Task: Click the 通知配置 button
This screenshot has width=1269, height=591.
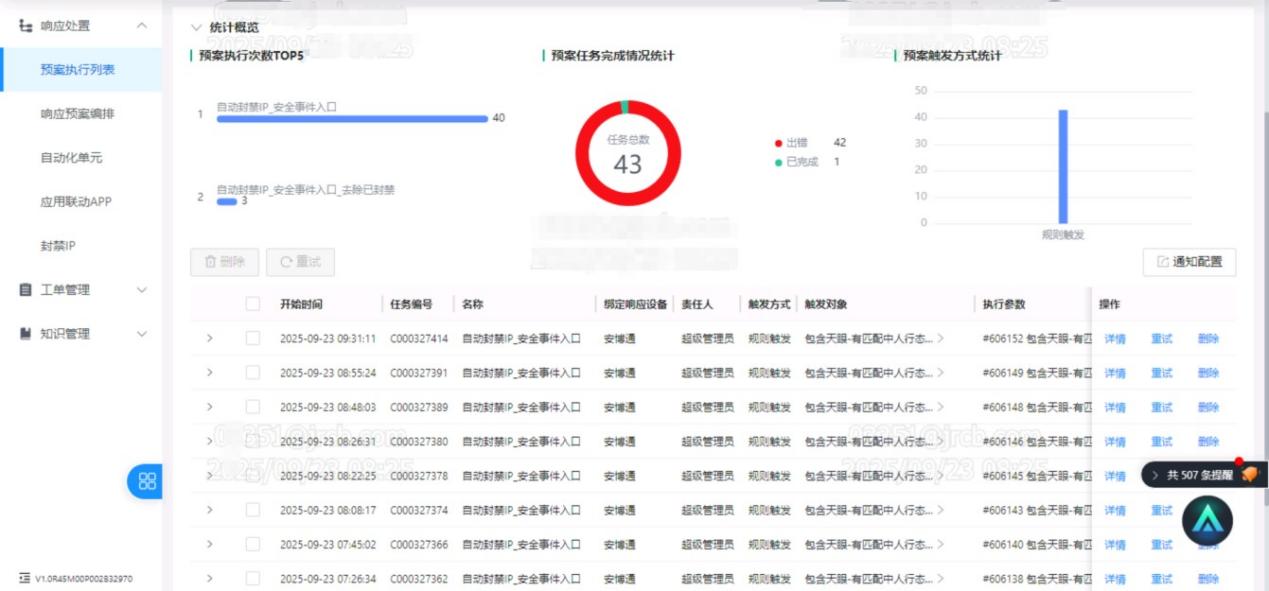Action: tap(1189, 262)
